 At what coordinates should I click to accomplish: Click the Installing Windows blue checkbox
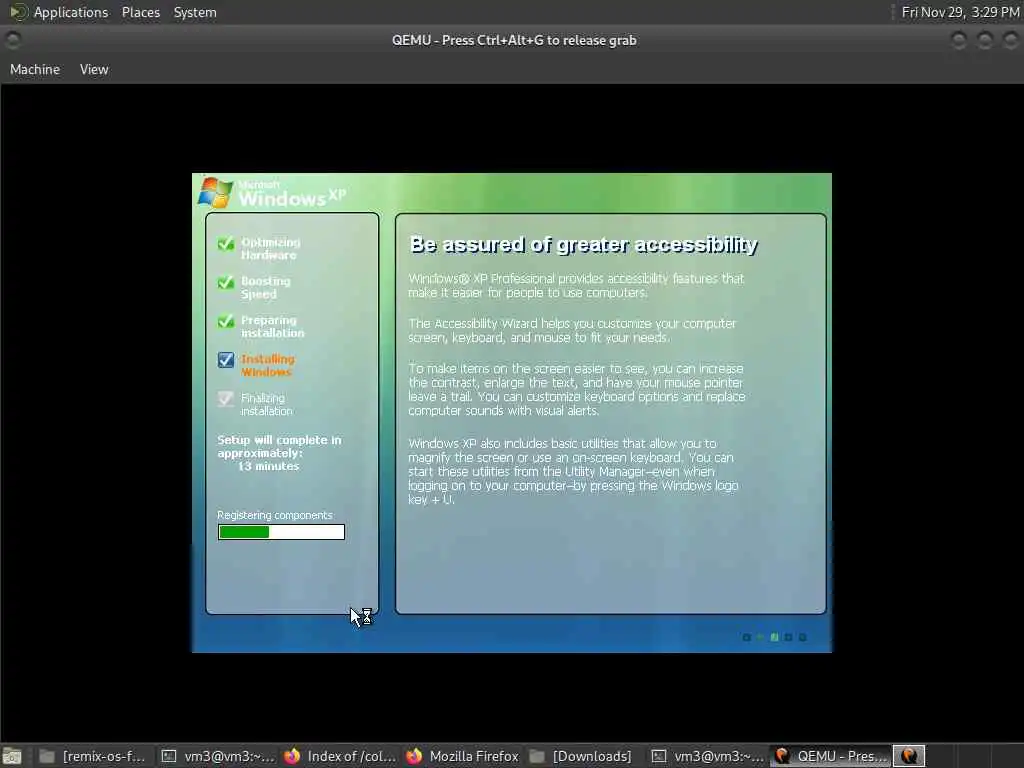226,360
